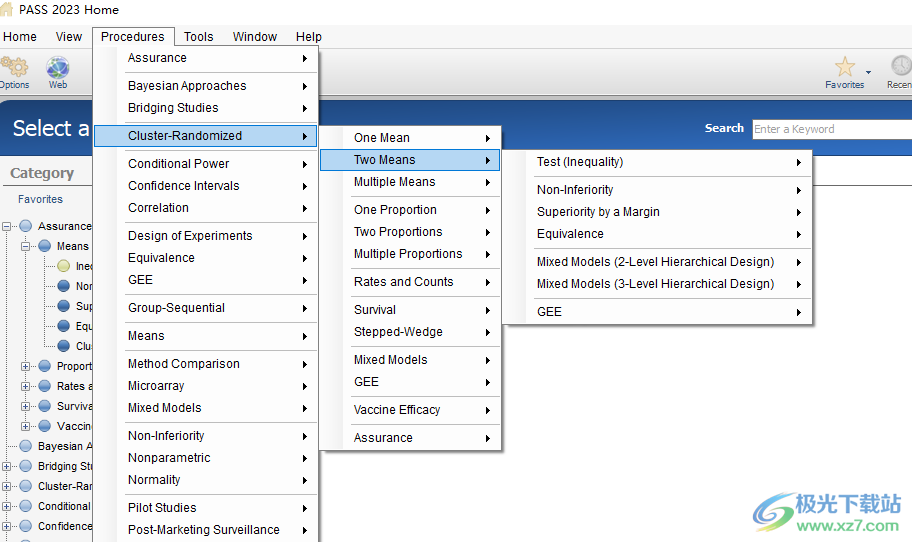Open Bayesian Approaches submenu

(205, 86)
